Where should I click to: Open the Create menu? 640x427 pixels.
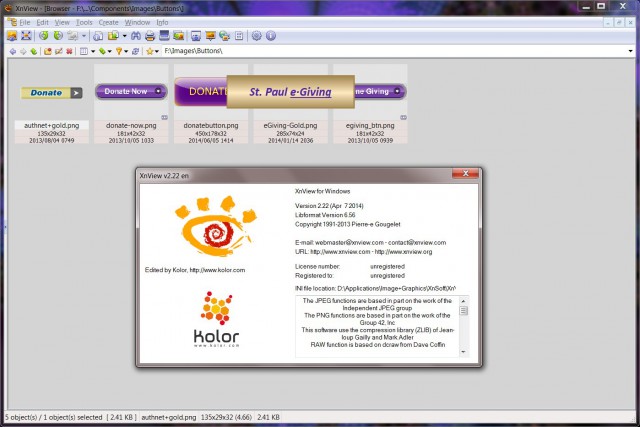pyautogui.click(x=108, y=22)
